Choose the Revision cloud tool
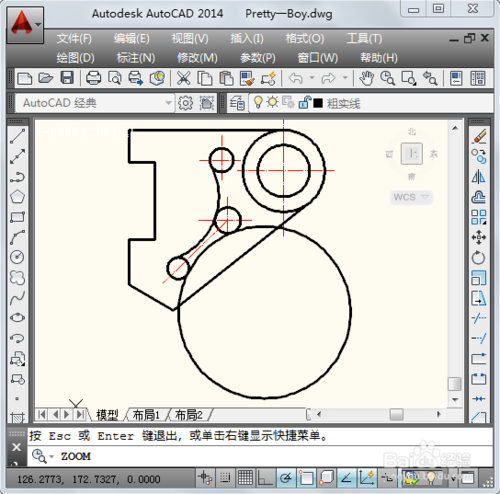 (17, 277)
